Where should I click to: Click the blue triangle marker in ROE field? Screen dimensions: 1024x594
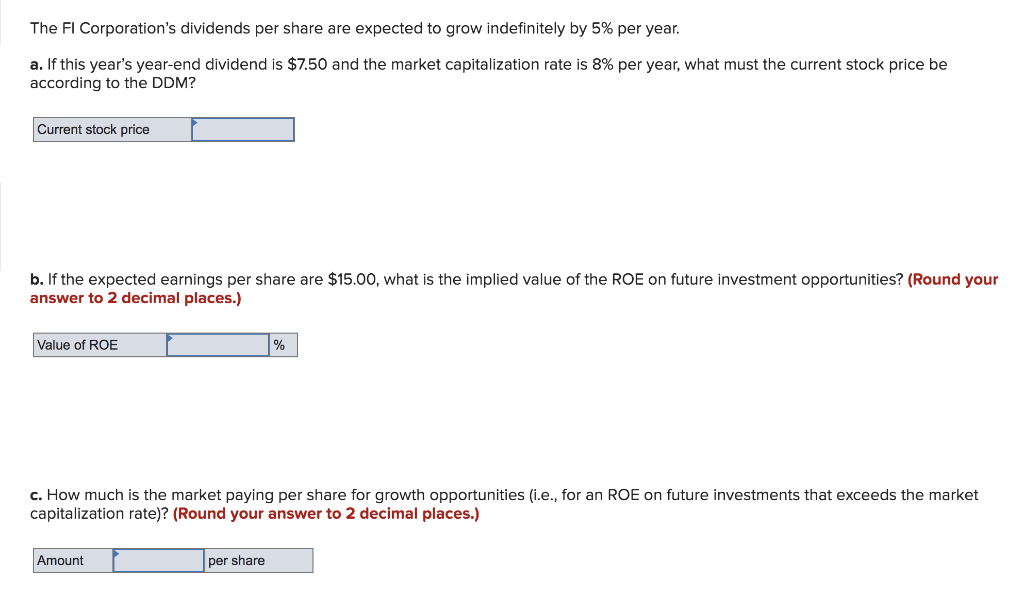coord(170,337)
